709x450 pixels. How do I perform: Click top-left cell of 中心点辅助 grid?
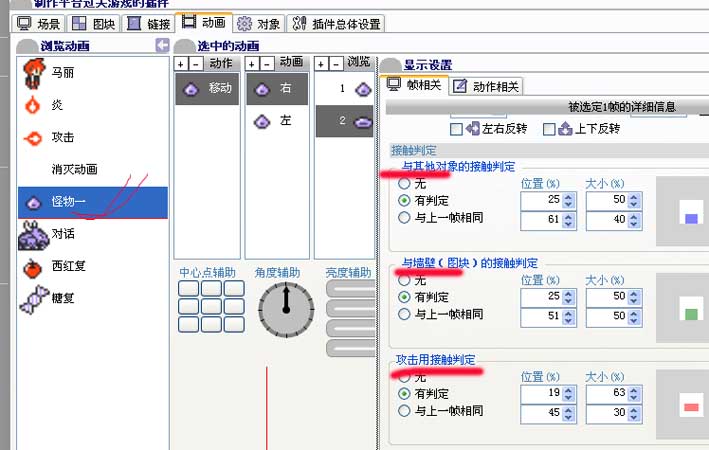coord(188,288)
